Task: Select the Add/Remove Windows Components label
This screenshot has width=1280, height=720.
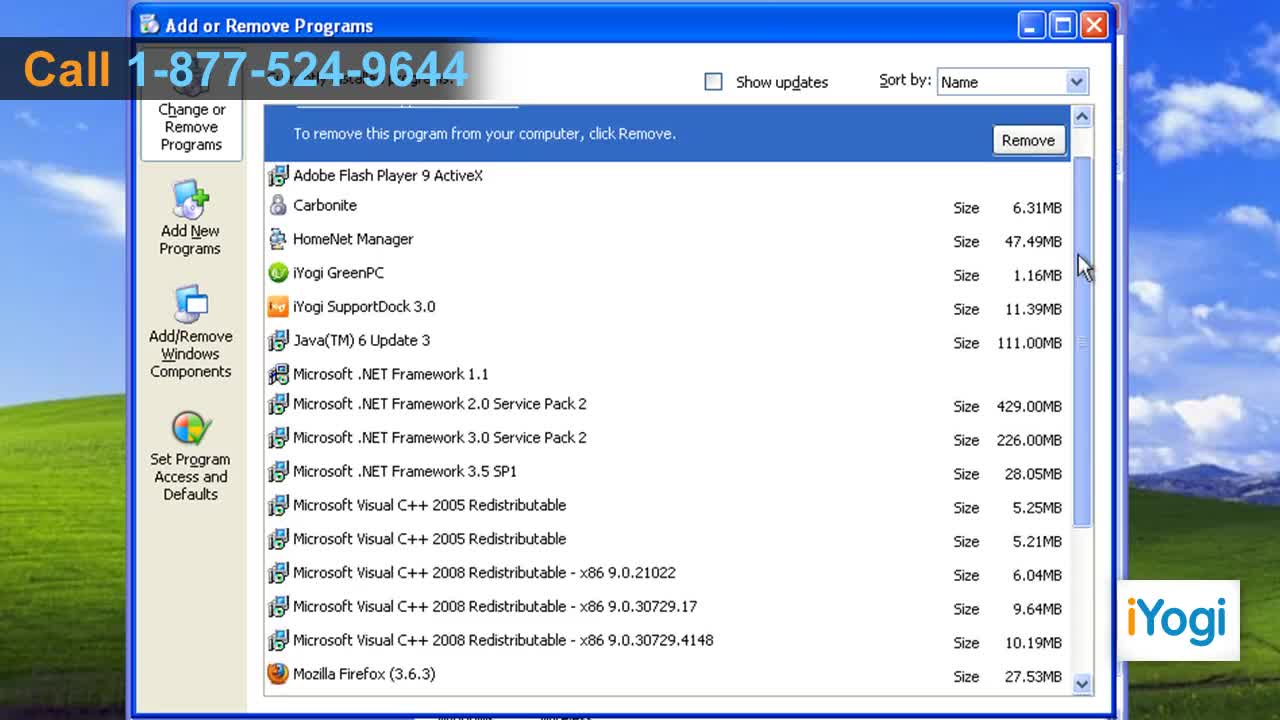Action: (190, 354)
